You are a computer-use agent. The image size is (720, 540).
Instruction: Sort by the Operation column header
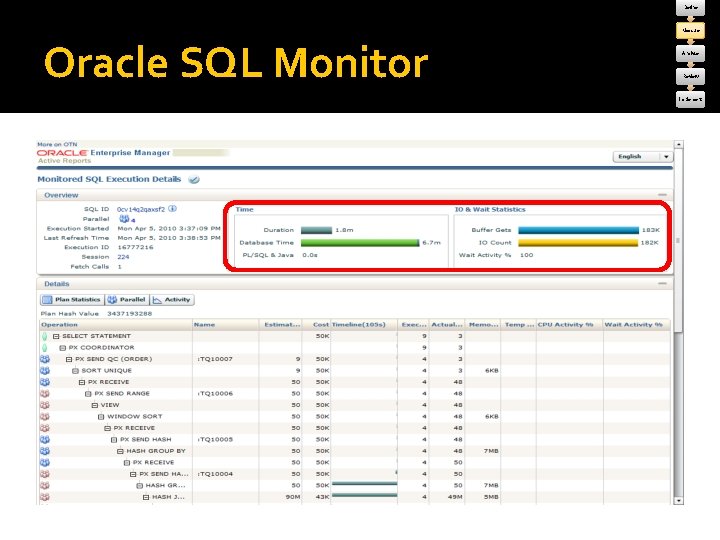coord(116,325)
